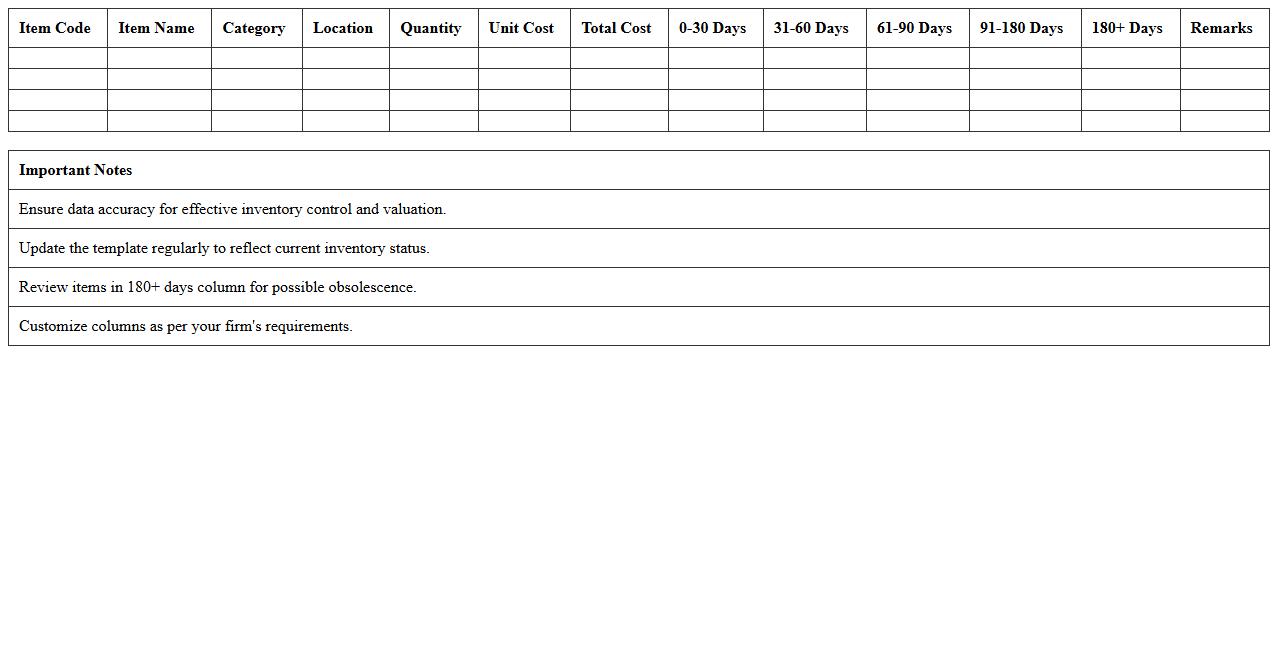Click the Item Code column header
The height and width of the screenshot is (650, 1278).
pos(55,28)
